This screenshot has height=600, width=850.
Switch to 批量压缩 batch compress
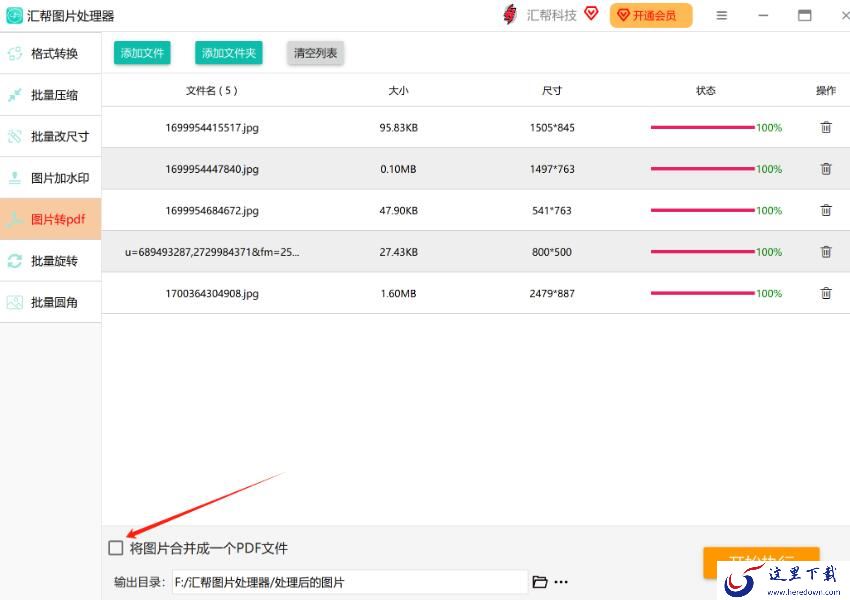[50, 95]
